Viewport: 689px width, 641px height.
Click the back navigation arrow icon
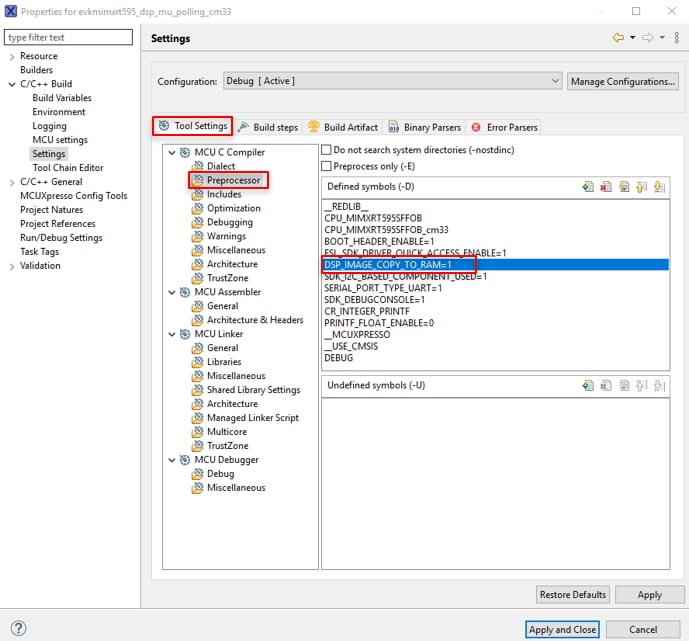(618, 38)
